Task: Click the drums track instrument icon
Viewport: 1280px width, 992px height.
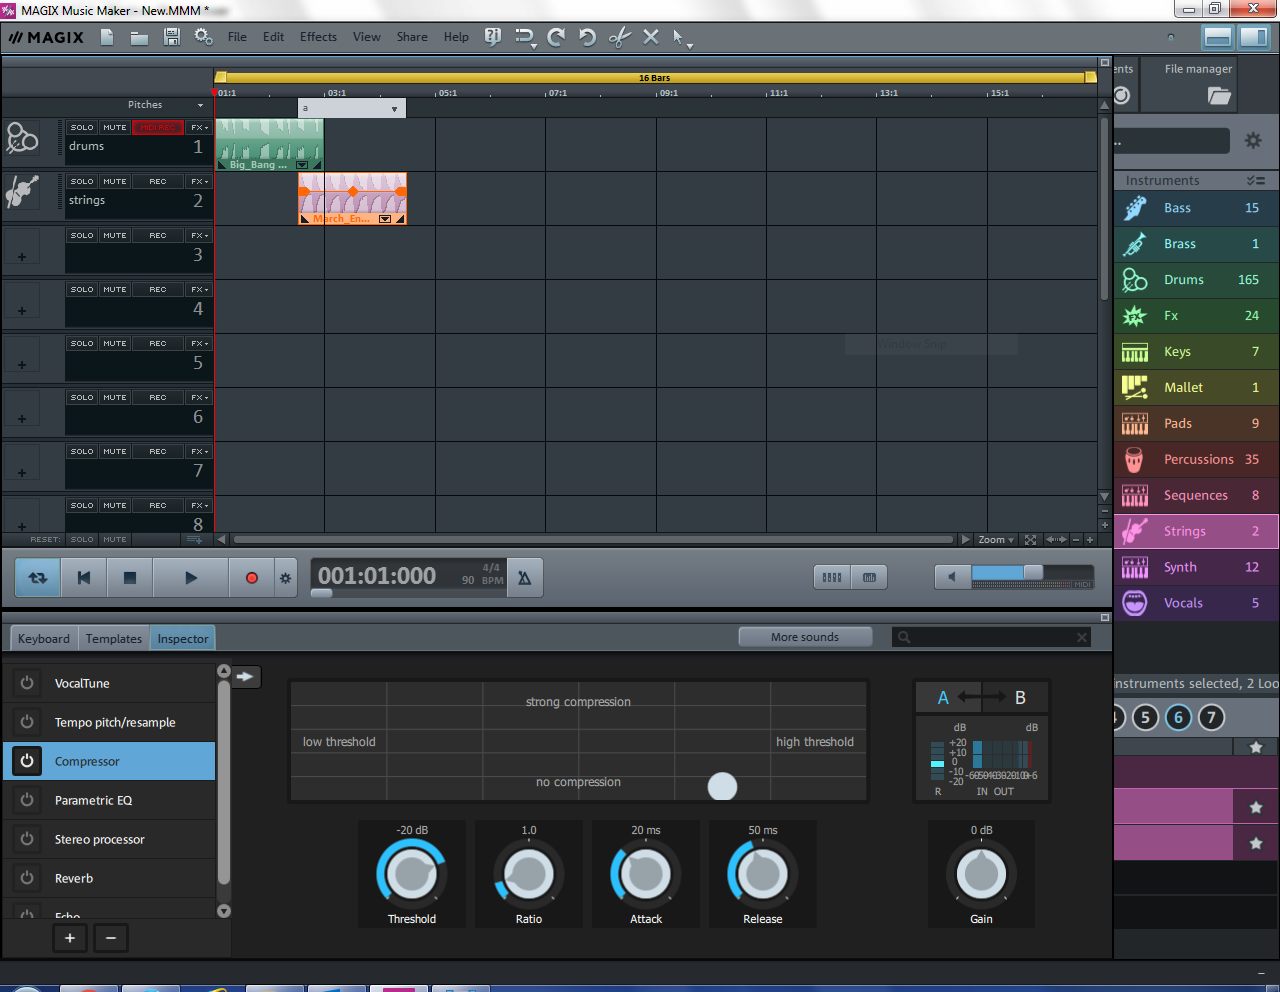Action: (21, 138)
